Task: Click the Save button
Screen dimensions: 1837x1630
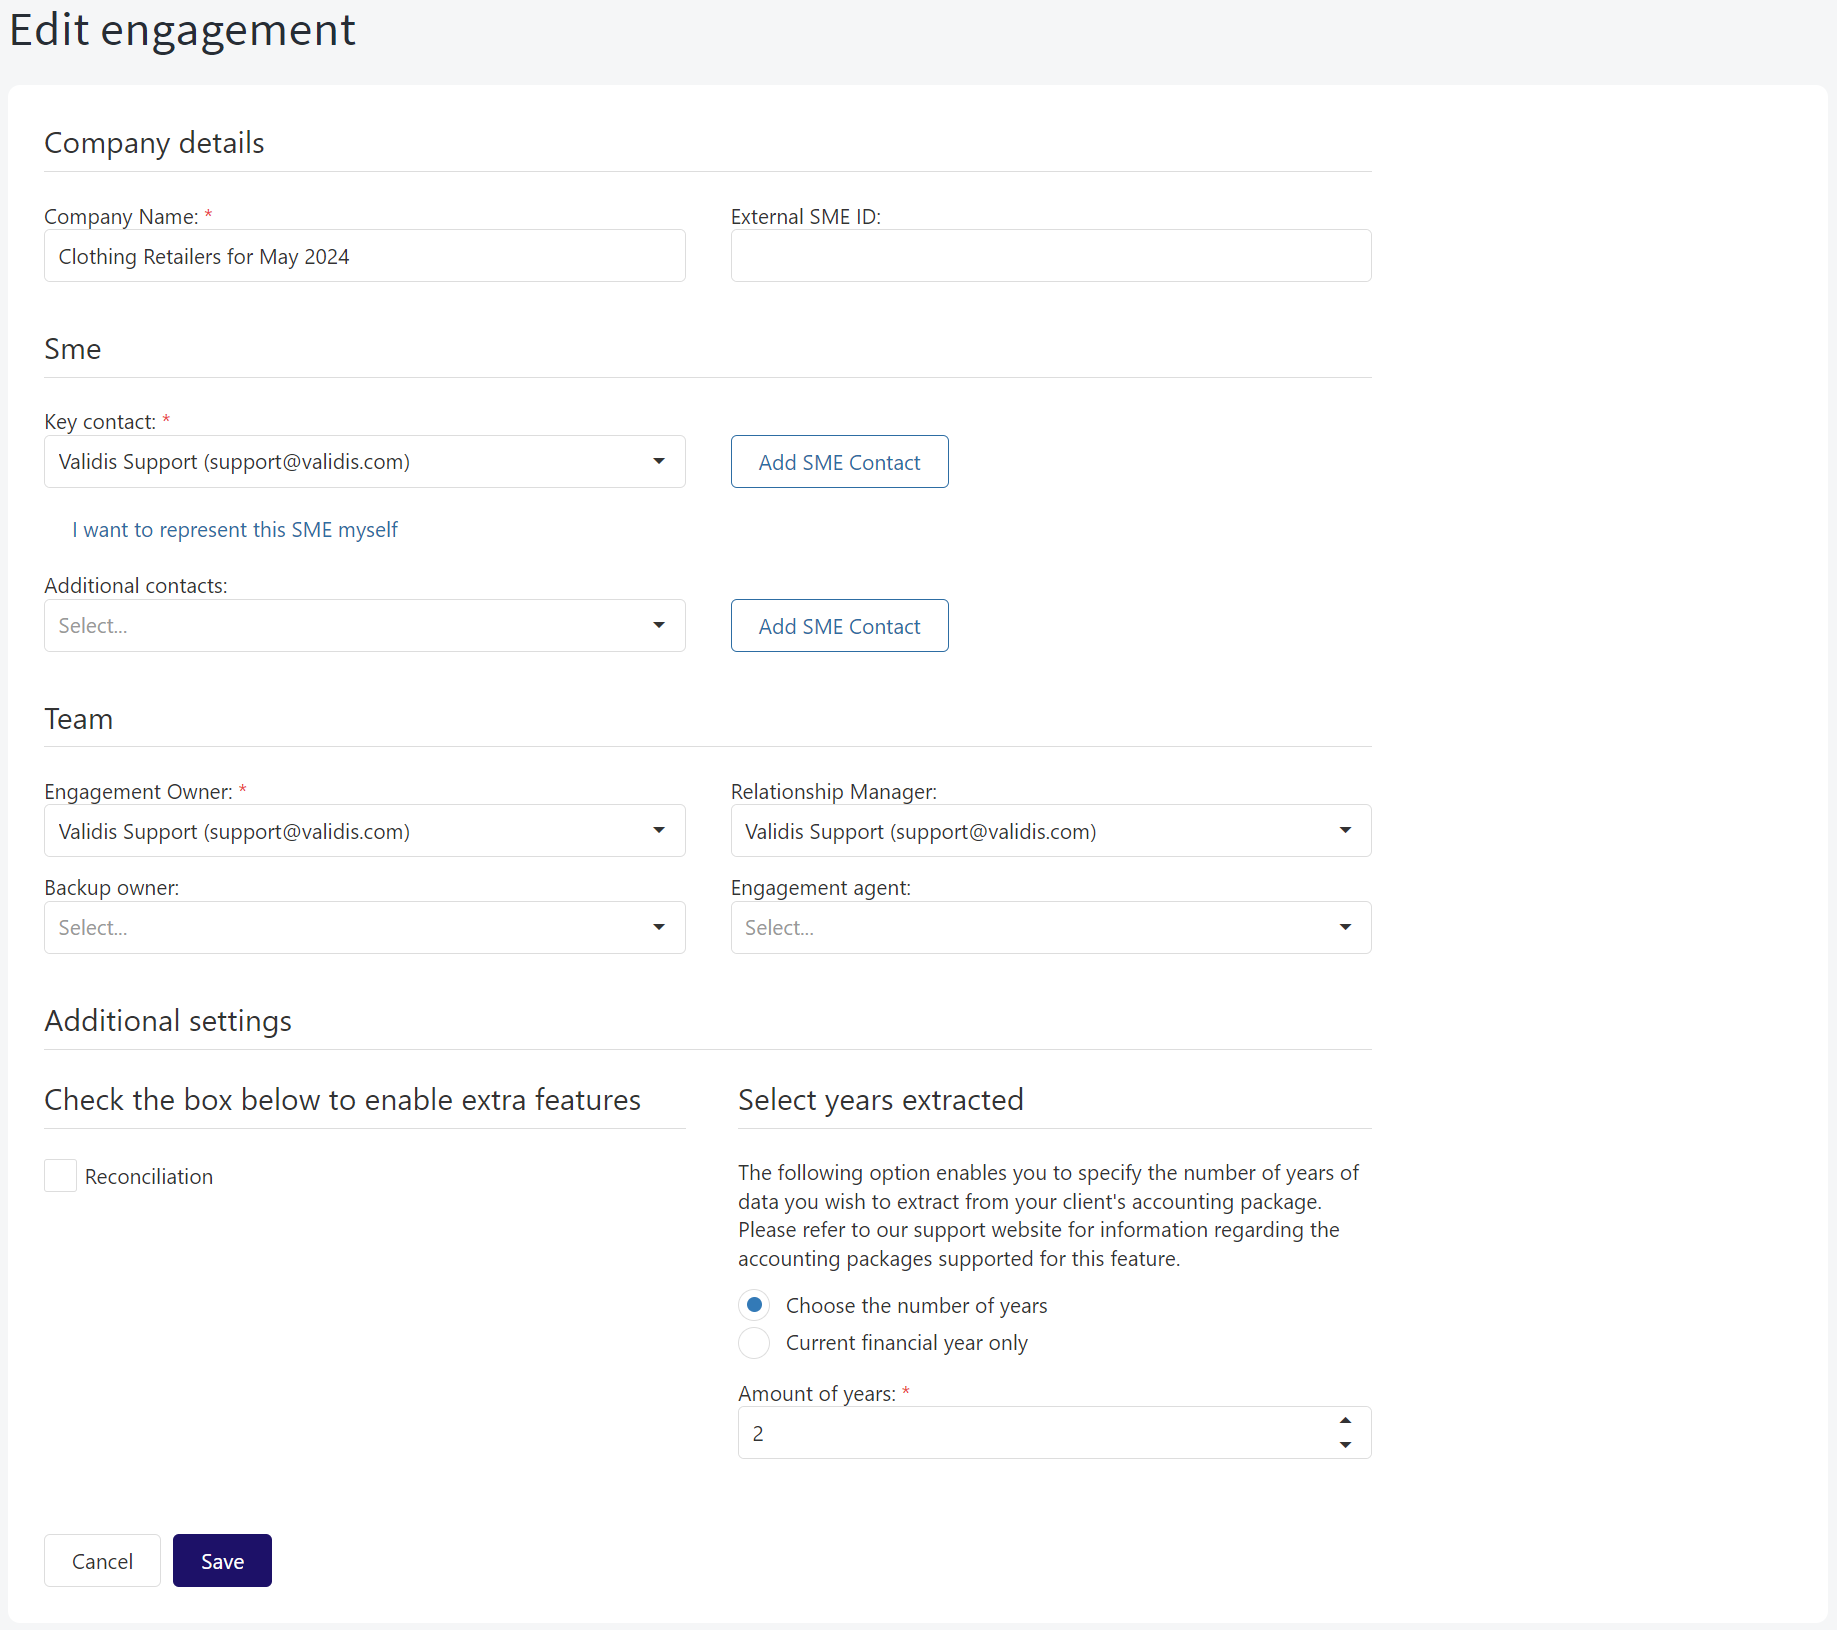Action: pyautogui.click(x=222, y=1561)
